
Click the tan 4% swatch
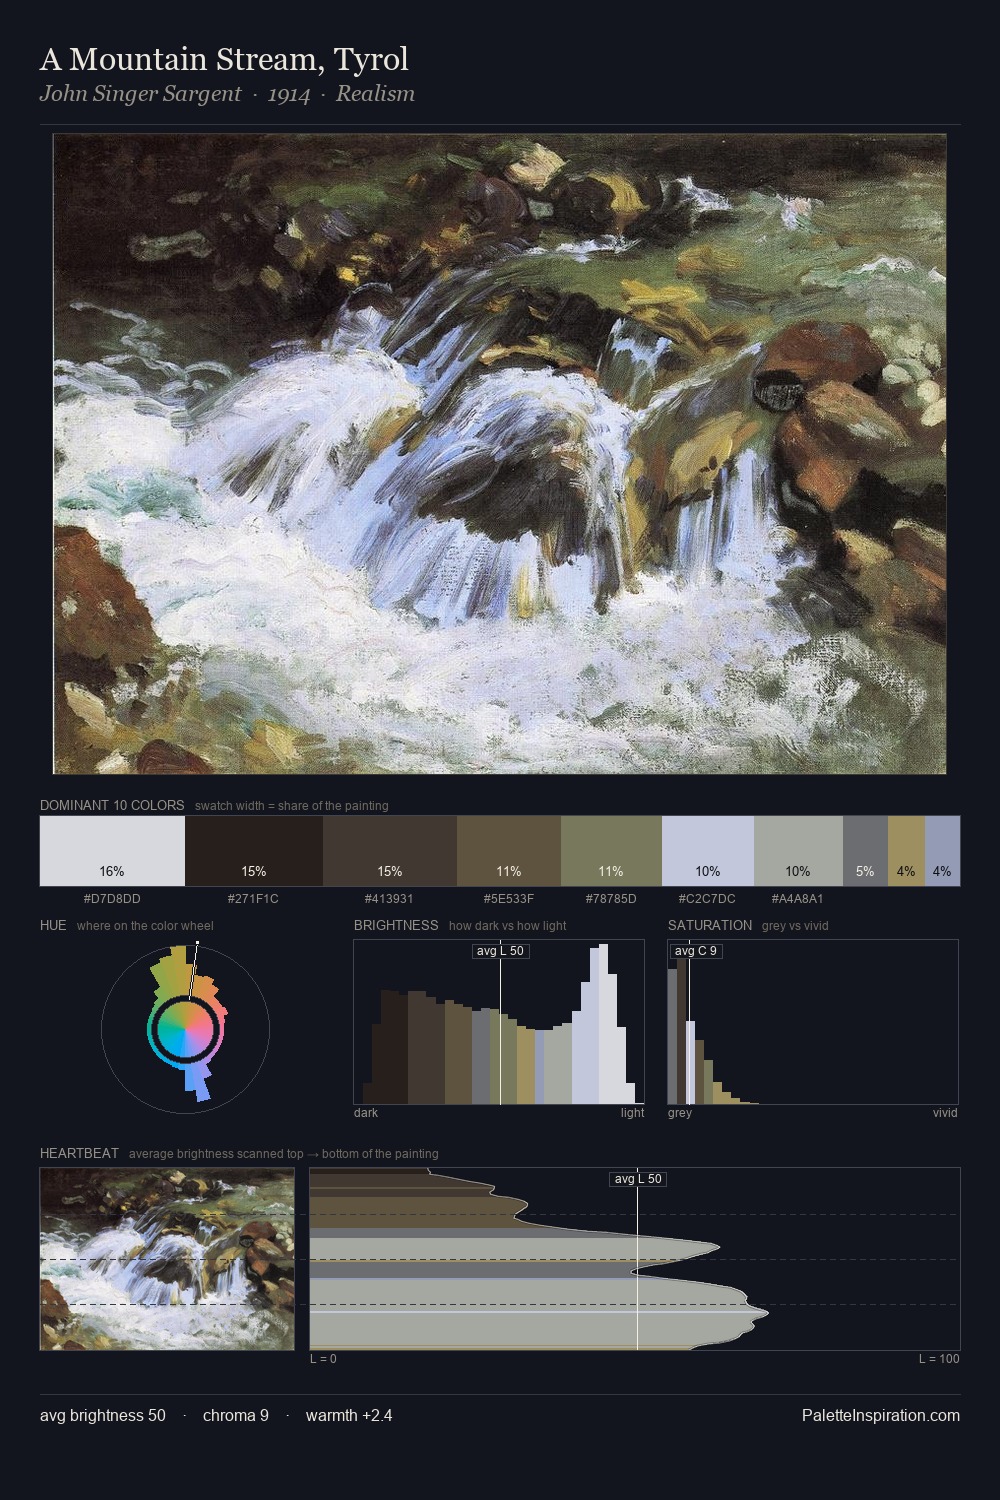click(x=906, y=851)
